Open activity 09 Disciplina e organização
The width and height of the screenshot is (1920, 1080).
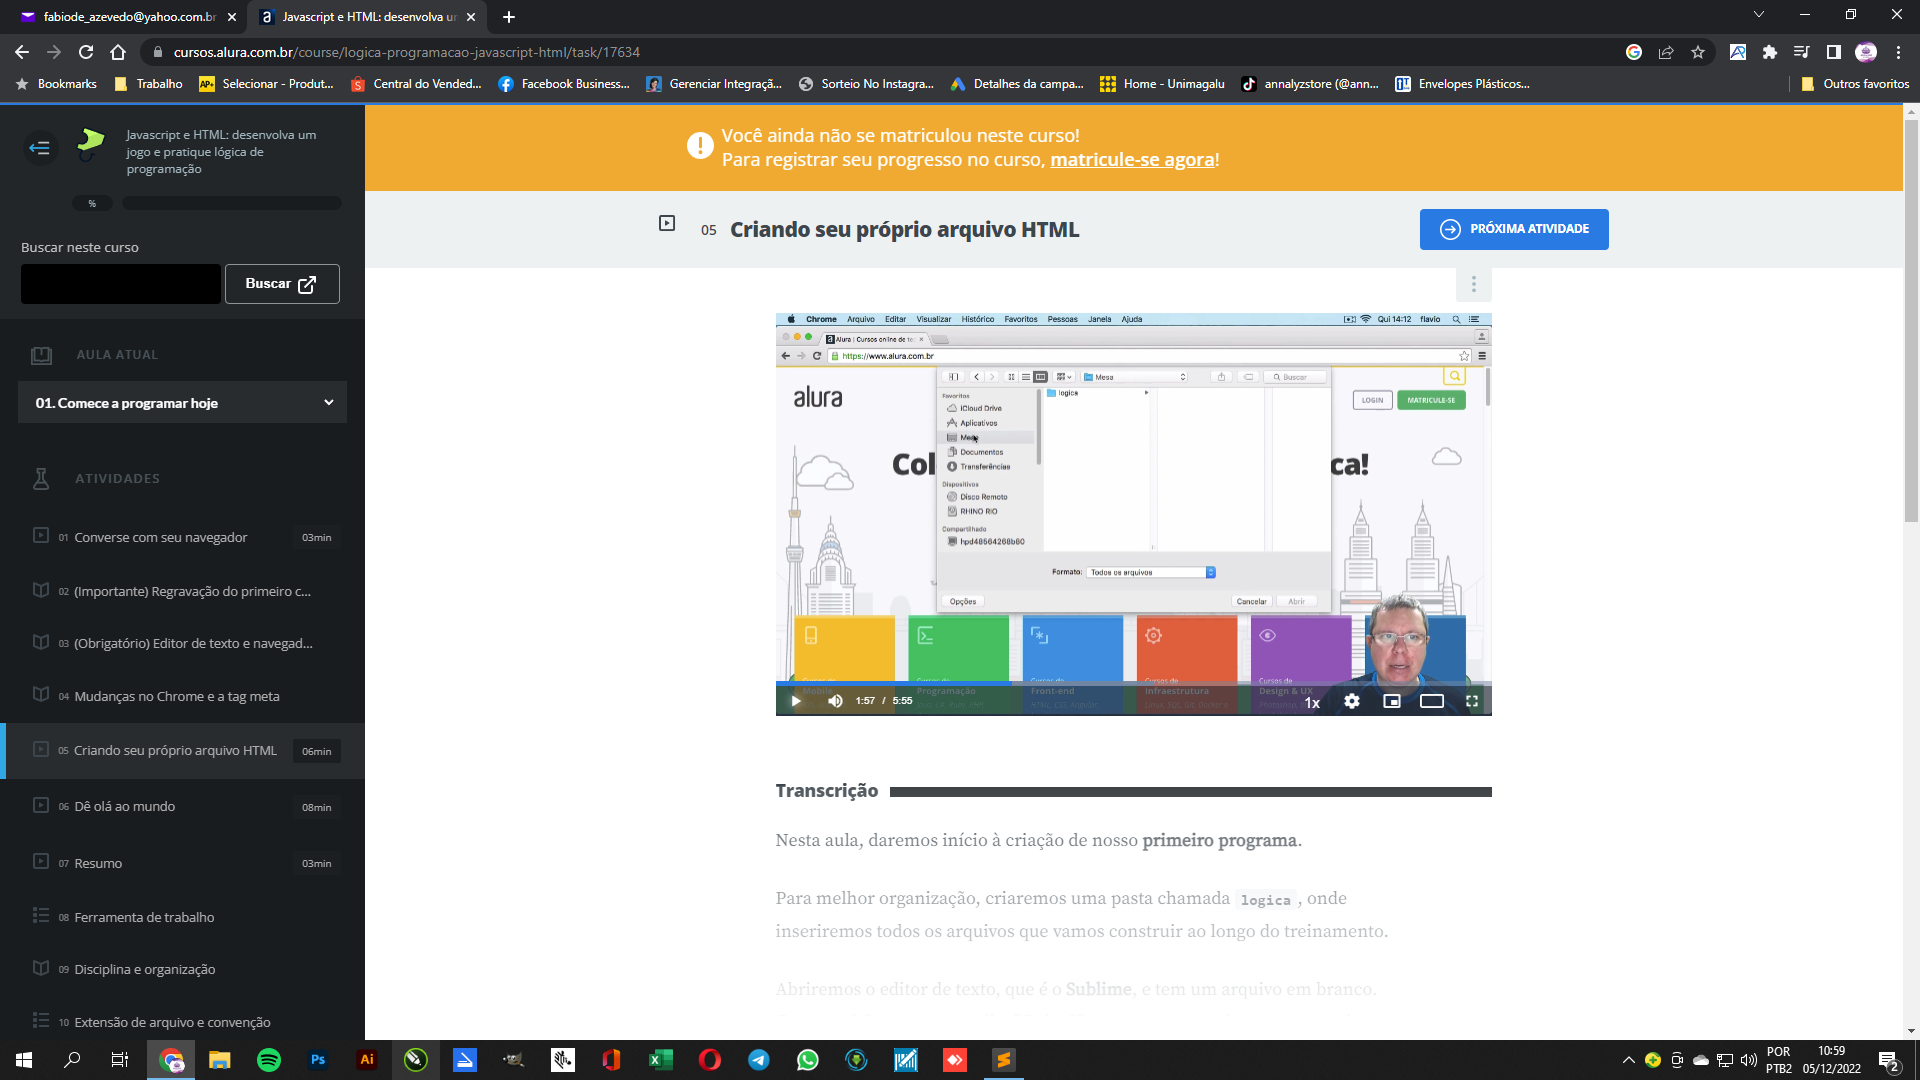[182, 969]
